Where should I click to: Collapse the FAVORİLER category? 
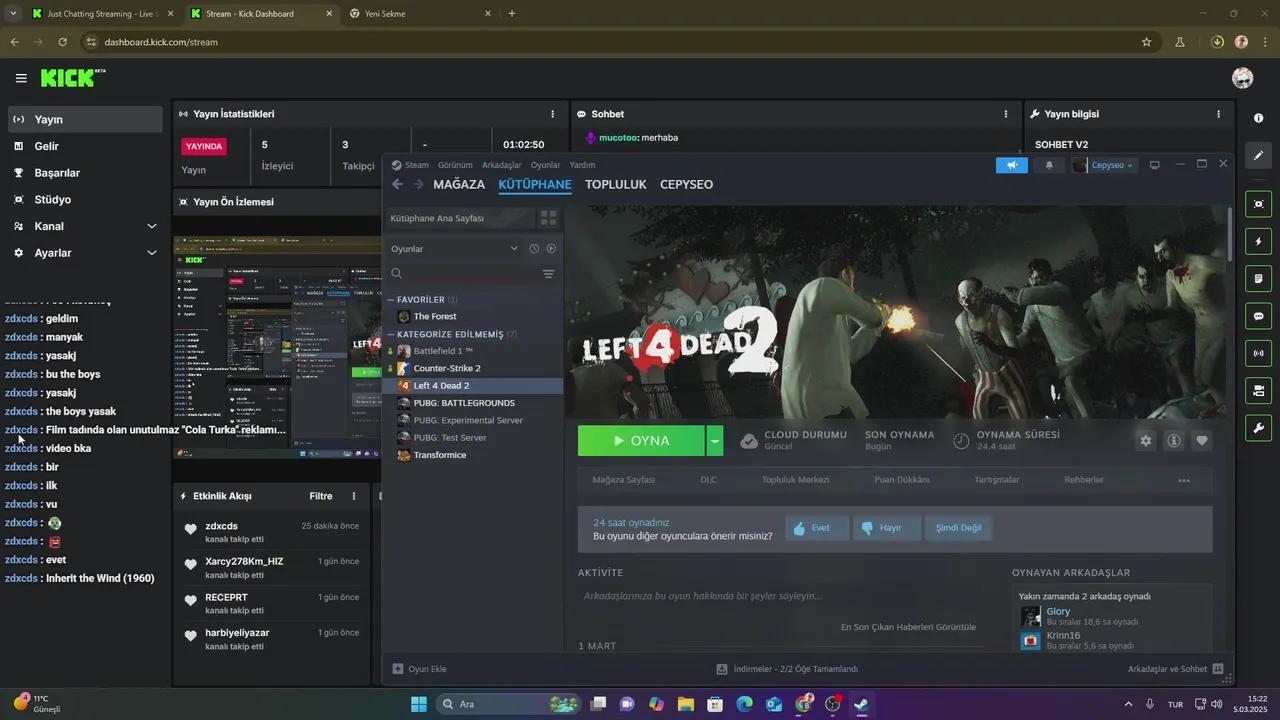pos(390,299)
